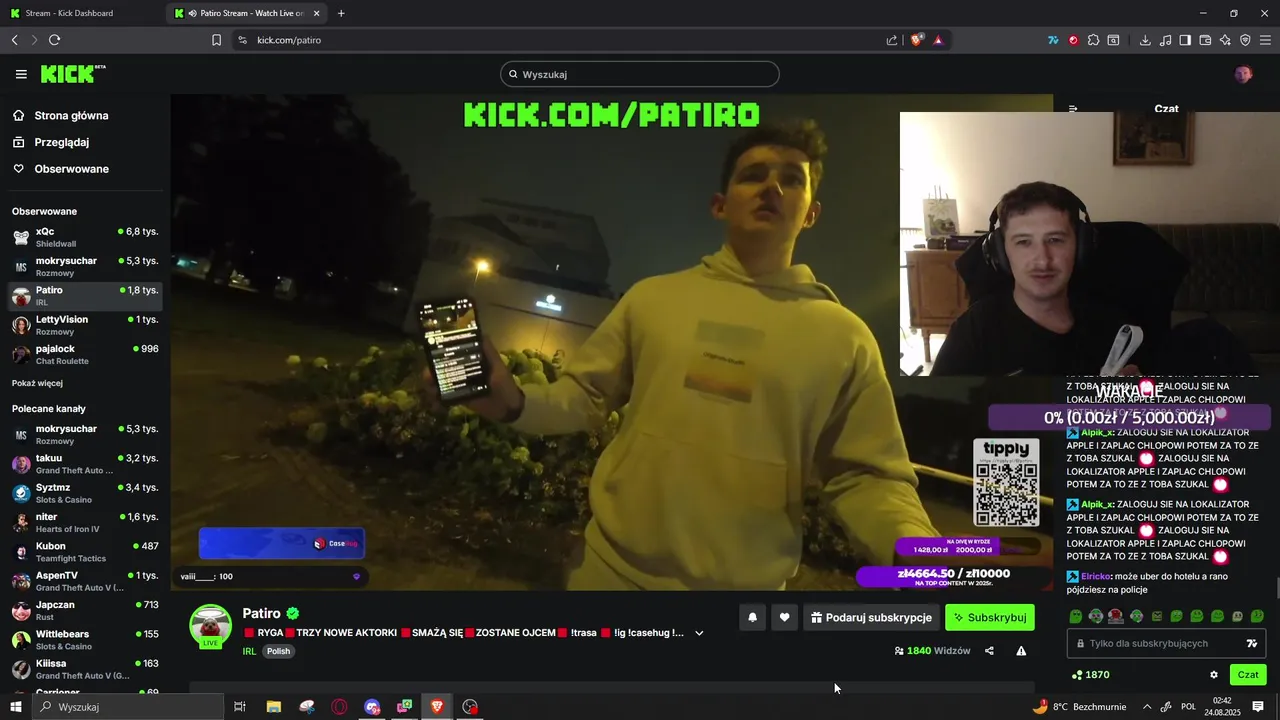Open Kiiissa recommended channel
This screenshot has height=720, width=1280.
(85, 669)
